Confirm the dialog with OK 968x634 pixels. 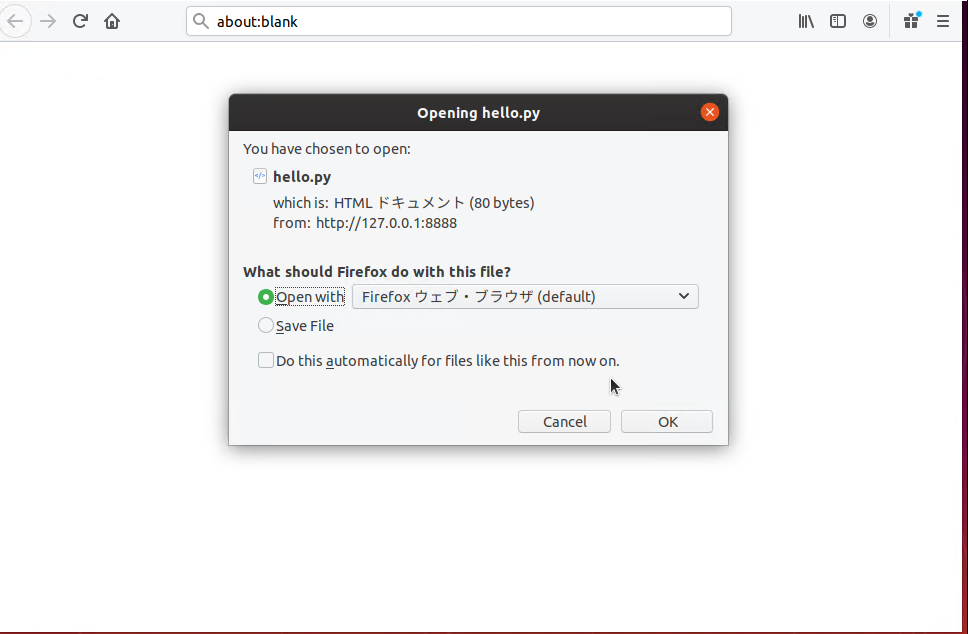click(x=667, y=422)
